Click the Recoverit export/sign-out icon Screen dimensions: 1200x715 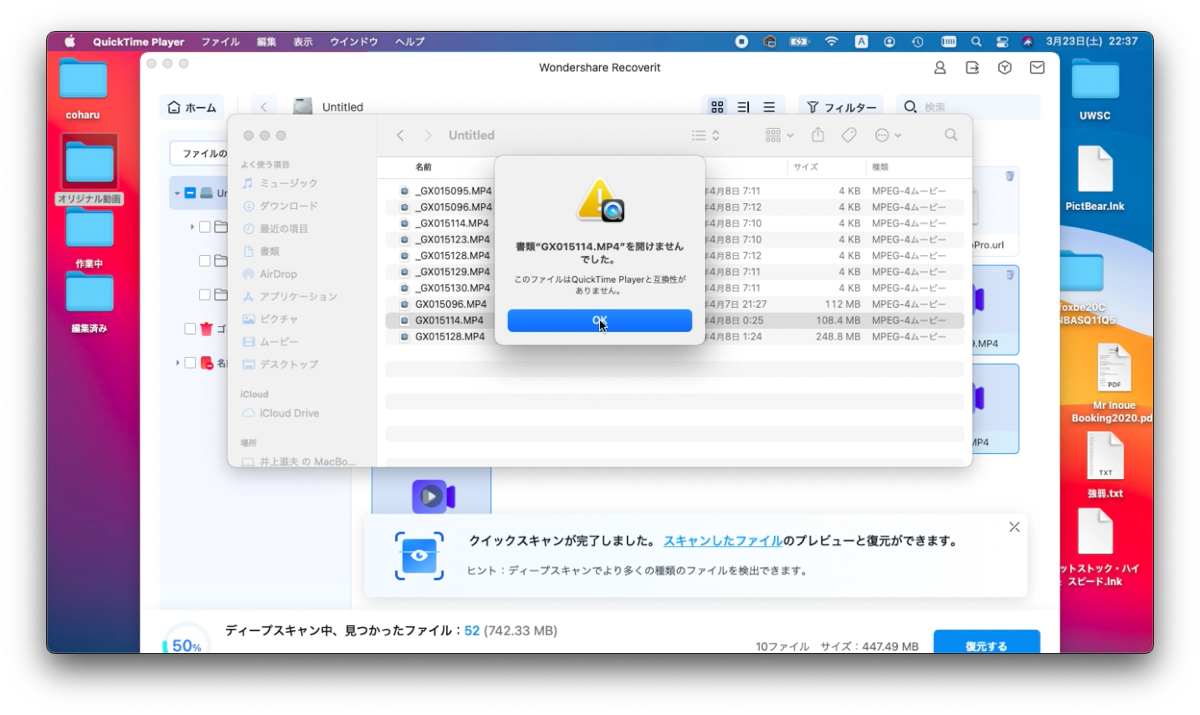tap(972, 68)
